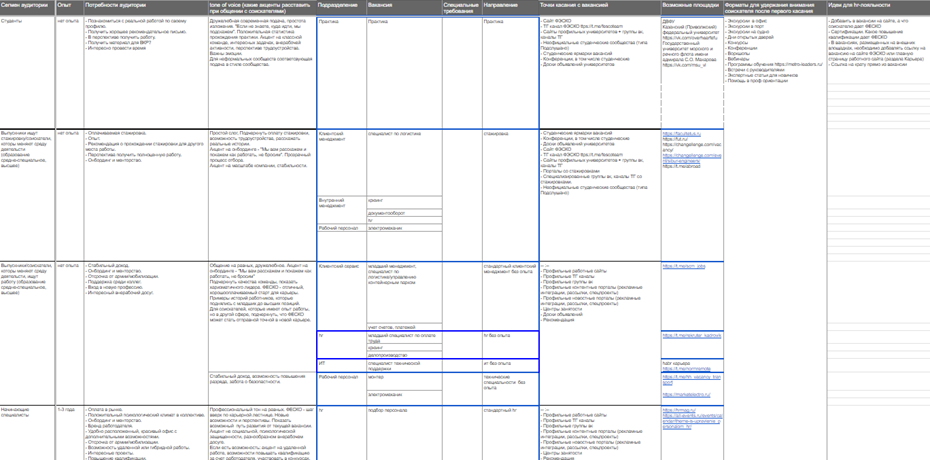The image size is (930, 460).
Task: Select the "специалист технической поддержки" cell
Action: [405, 366]
